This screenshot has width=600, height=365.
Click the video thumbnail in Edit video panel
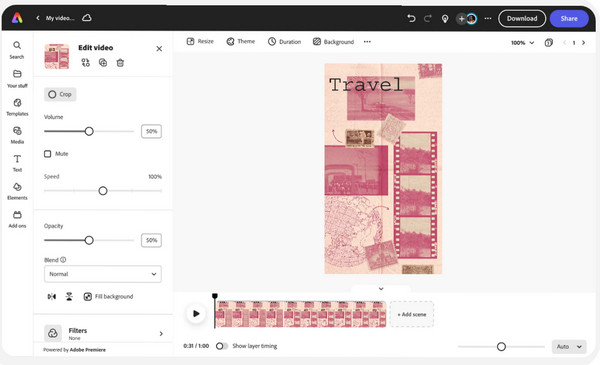[57, 56]
